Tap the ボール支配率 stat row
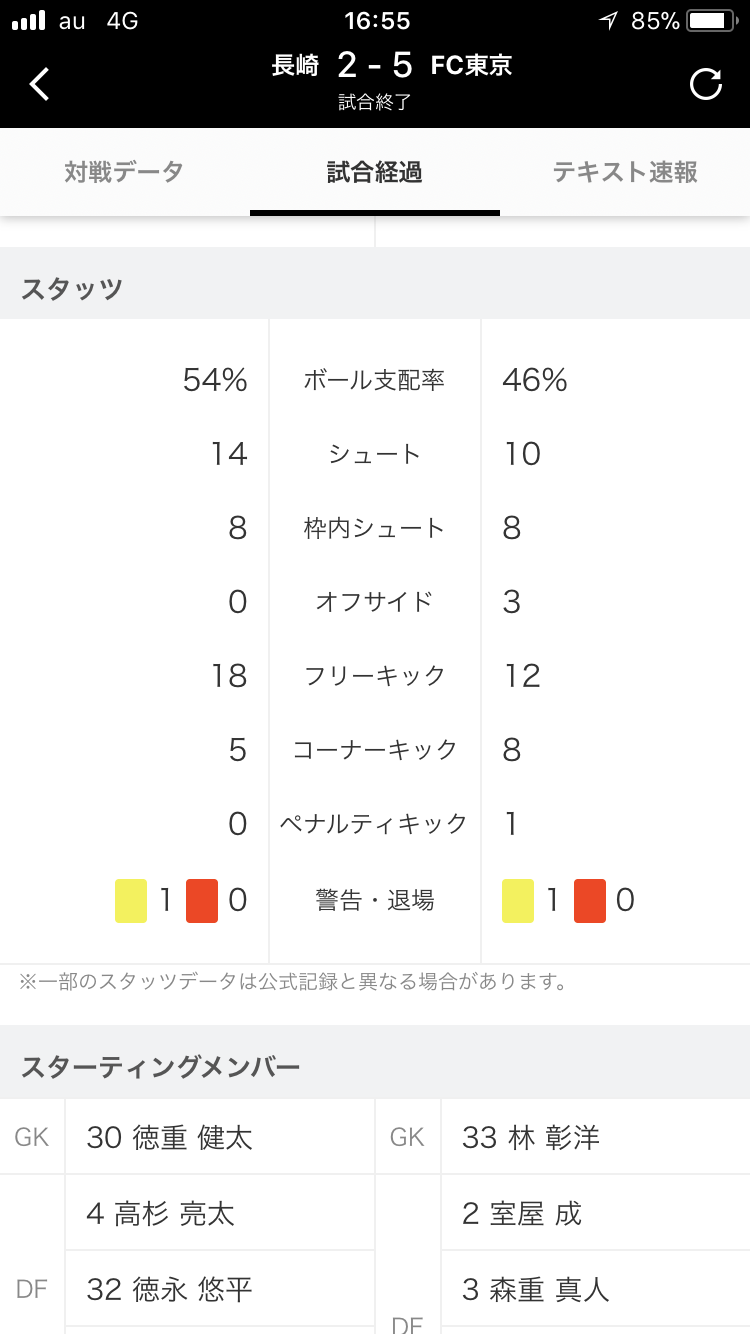This screenshot has height=1334, width=750. 374,380
